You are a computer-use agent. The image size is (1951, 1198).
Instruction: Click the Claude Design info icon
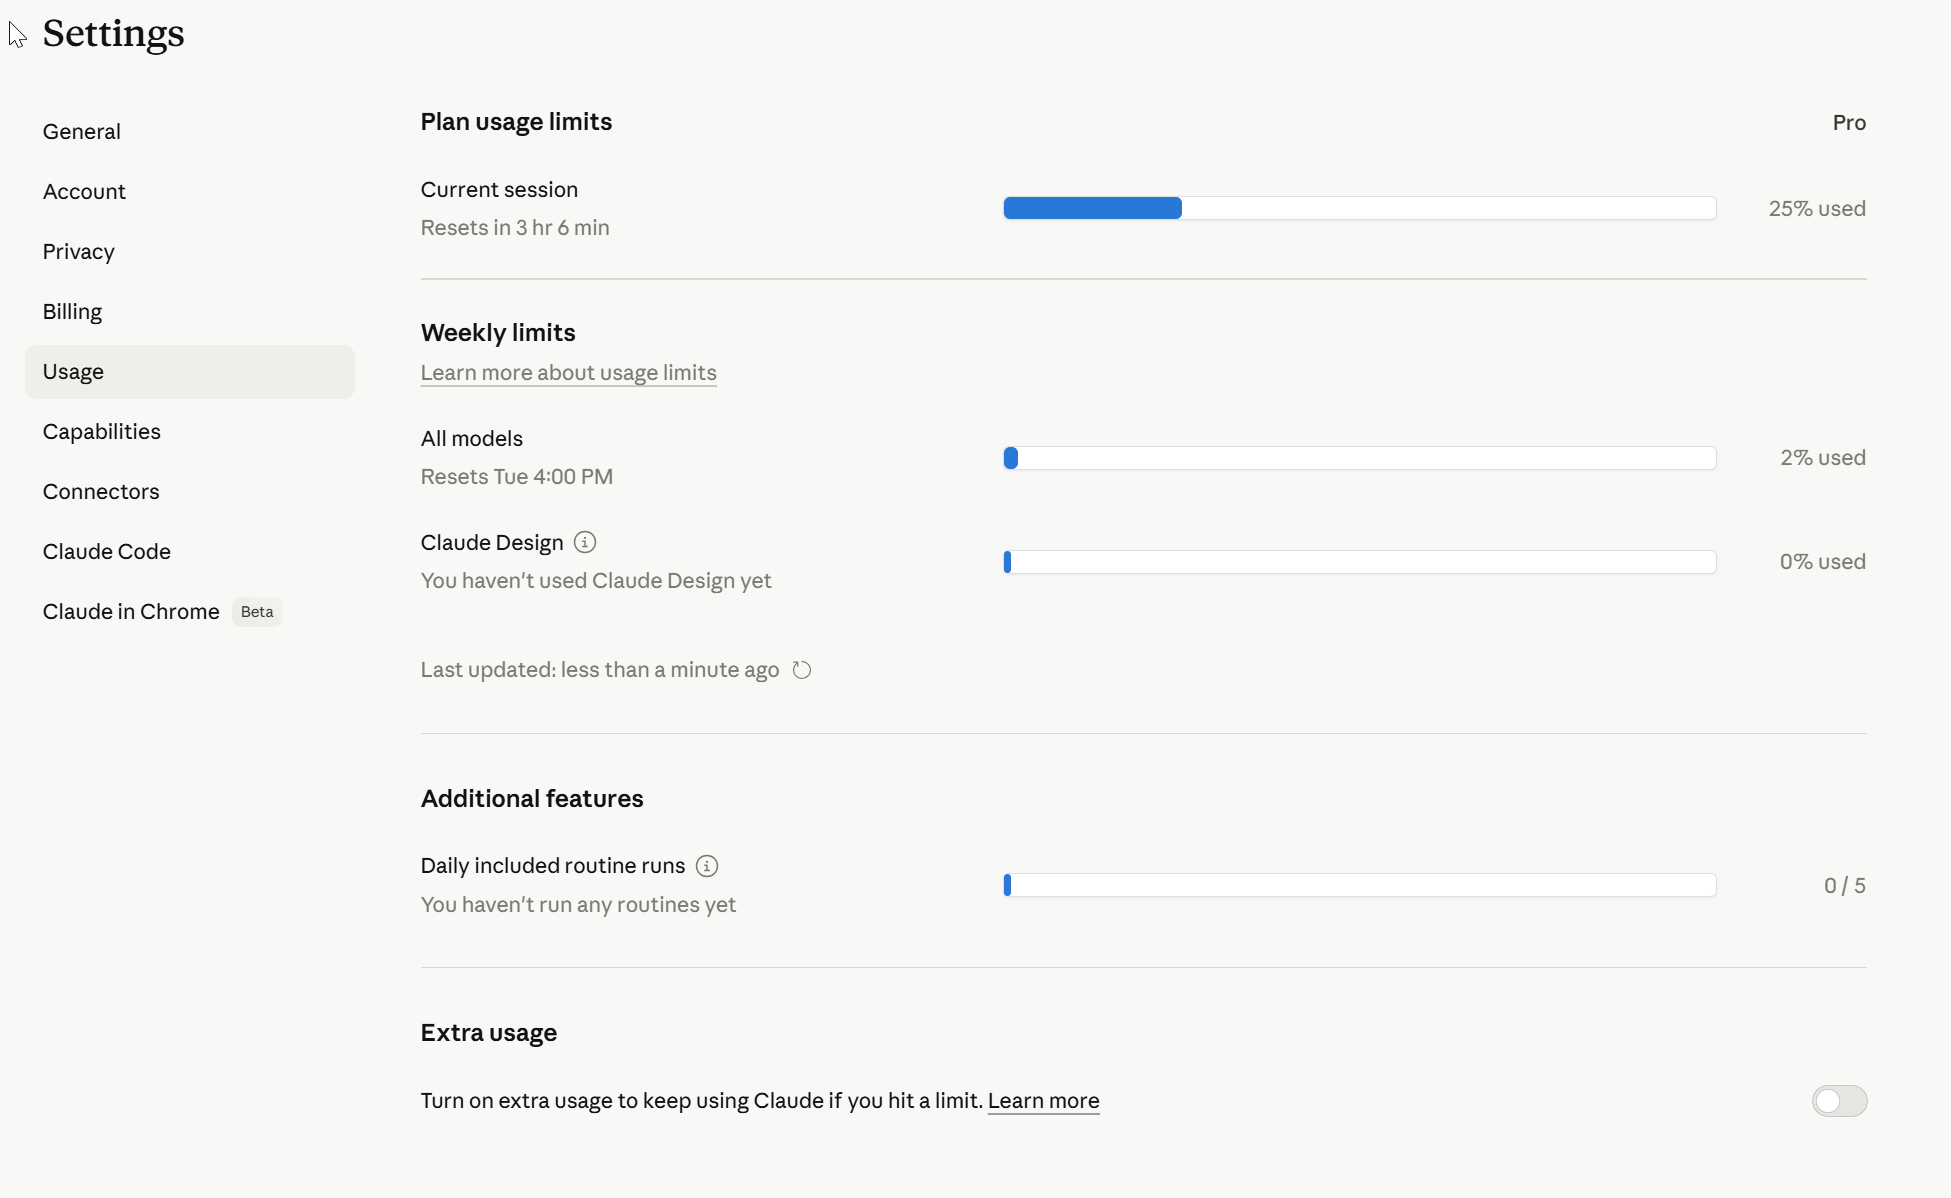coord(585,542)
